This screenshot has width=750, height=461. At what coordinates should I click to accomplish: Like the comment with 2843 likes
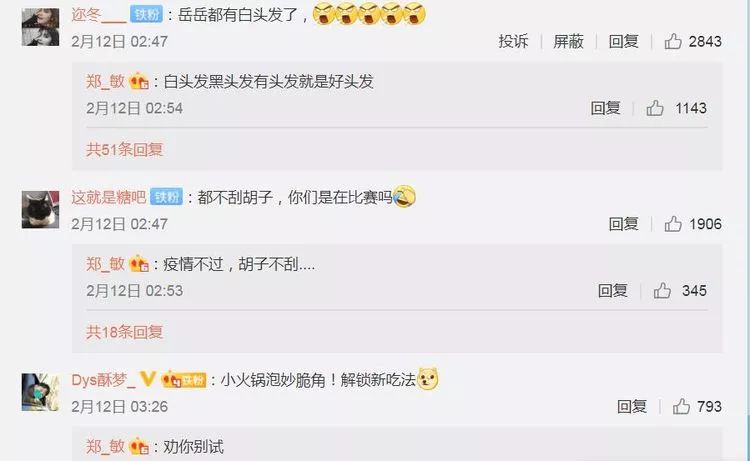coord(673,42)
